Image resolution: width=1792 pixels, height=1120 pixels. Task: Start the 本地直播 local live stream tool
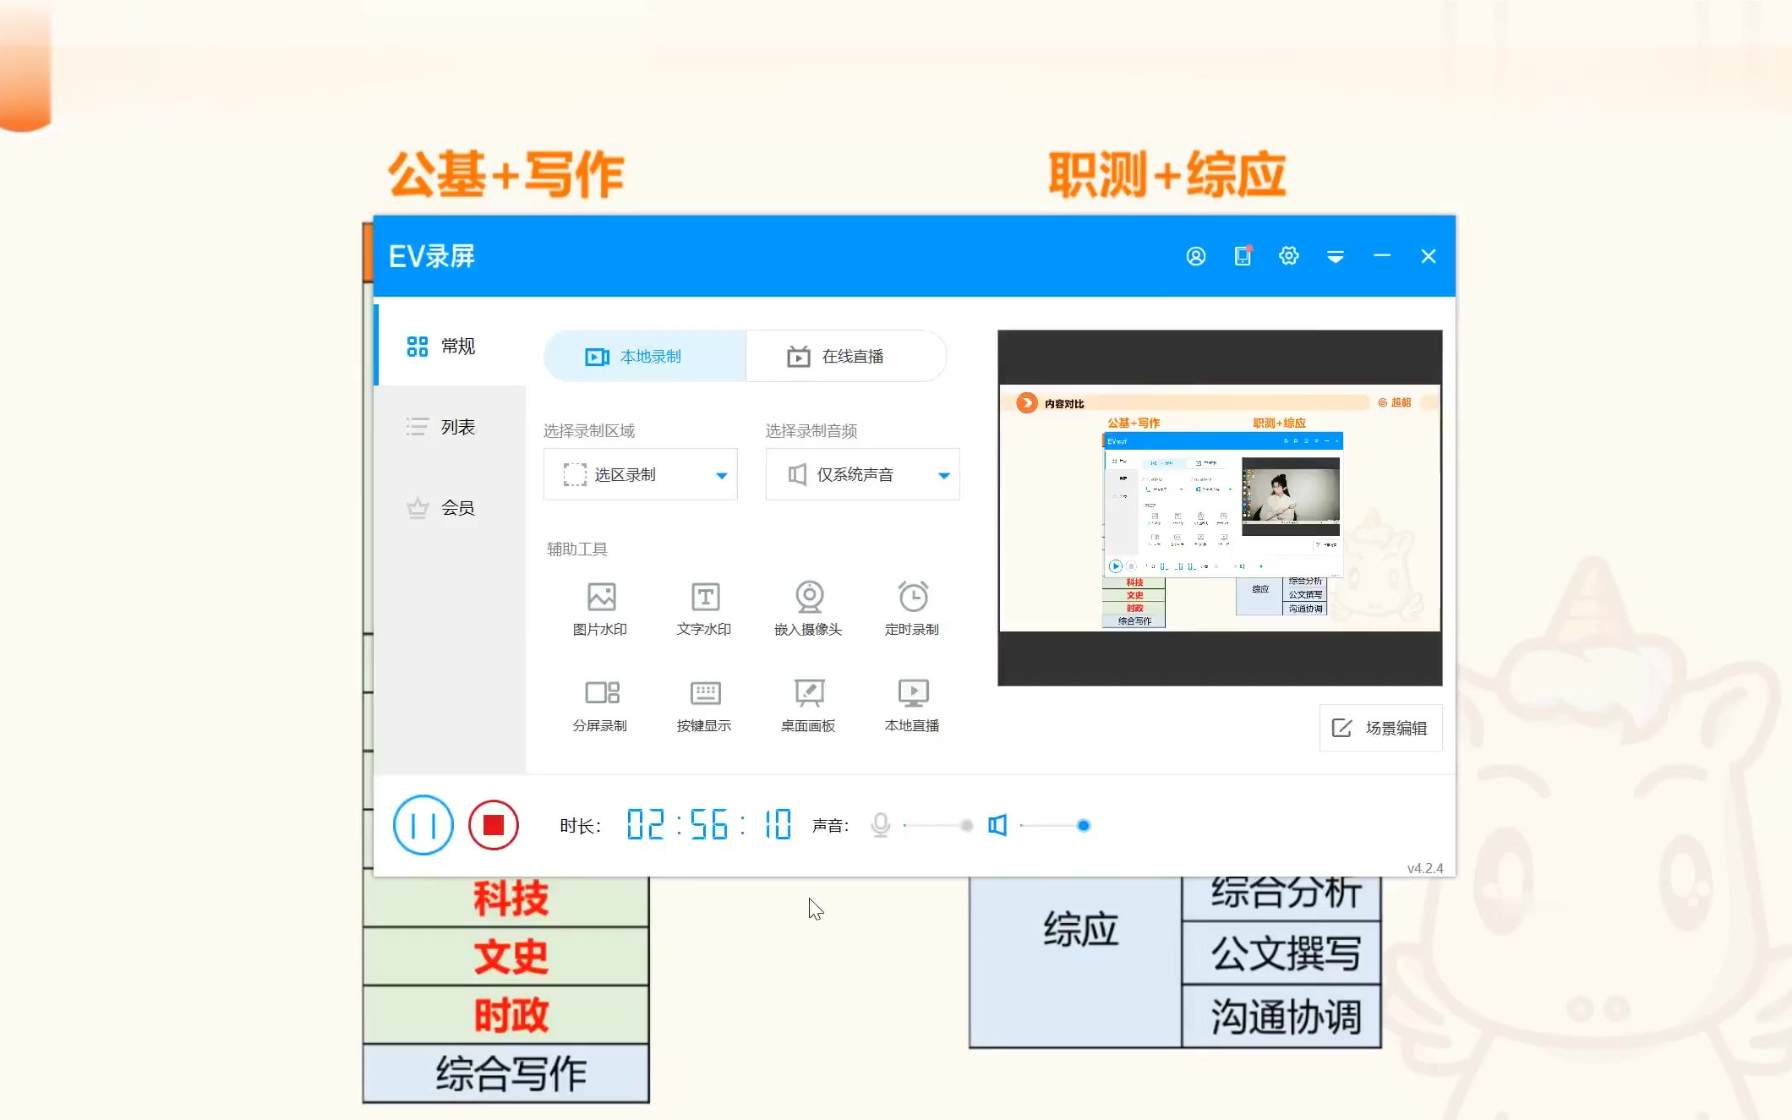click(912, 703)
